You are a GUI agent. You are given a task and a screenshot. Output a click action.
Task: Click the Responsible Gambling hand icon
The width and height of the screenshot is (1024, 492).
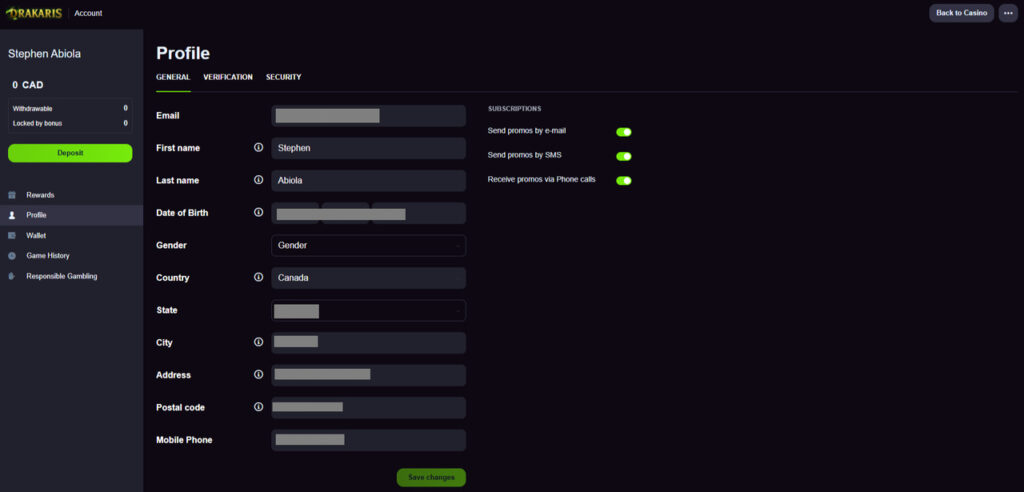12,276
